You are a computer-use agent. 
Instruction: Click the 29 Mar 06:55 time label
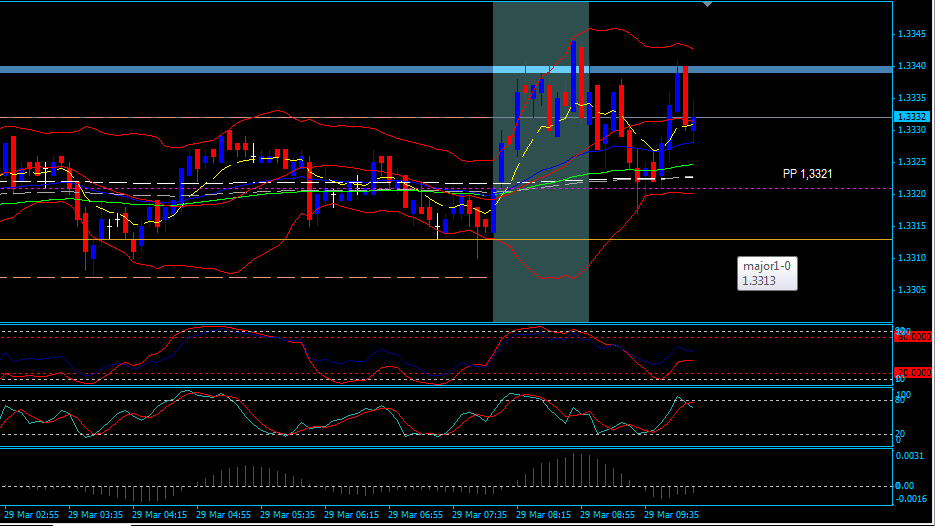pos(415,514)
